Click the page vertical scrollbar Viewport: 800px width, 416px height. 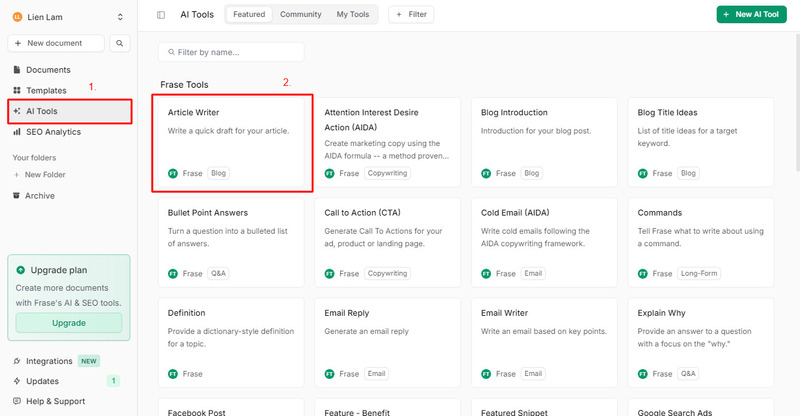(796, 102)
